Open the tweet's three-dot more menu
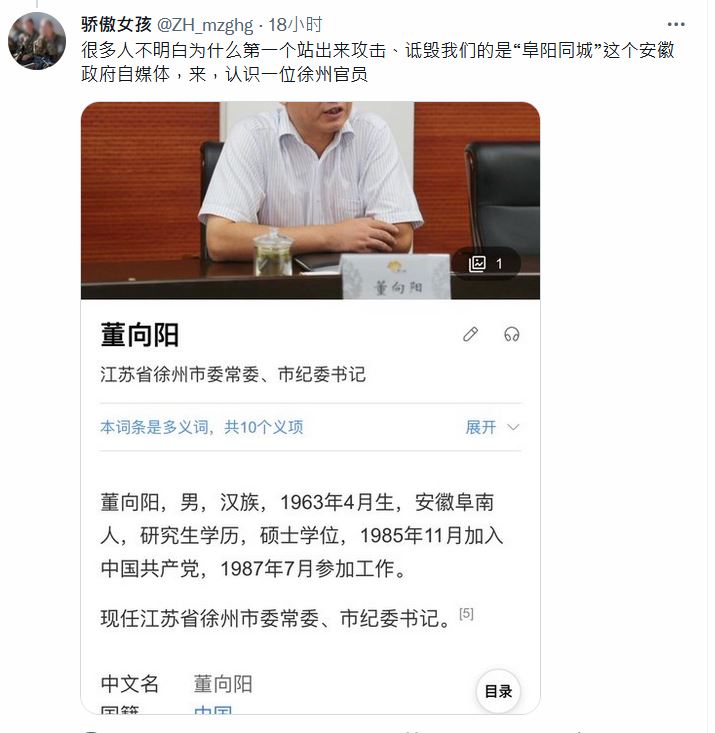Image resolution: width=715 pixels, height=733 pixels. pos(676,24)
